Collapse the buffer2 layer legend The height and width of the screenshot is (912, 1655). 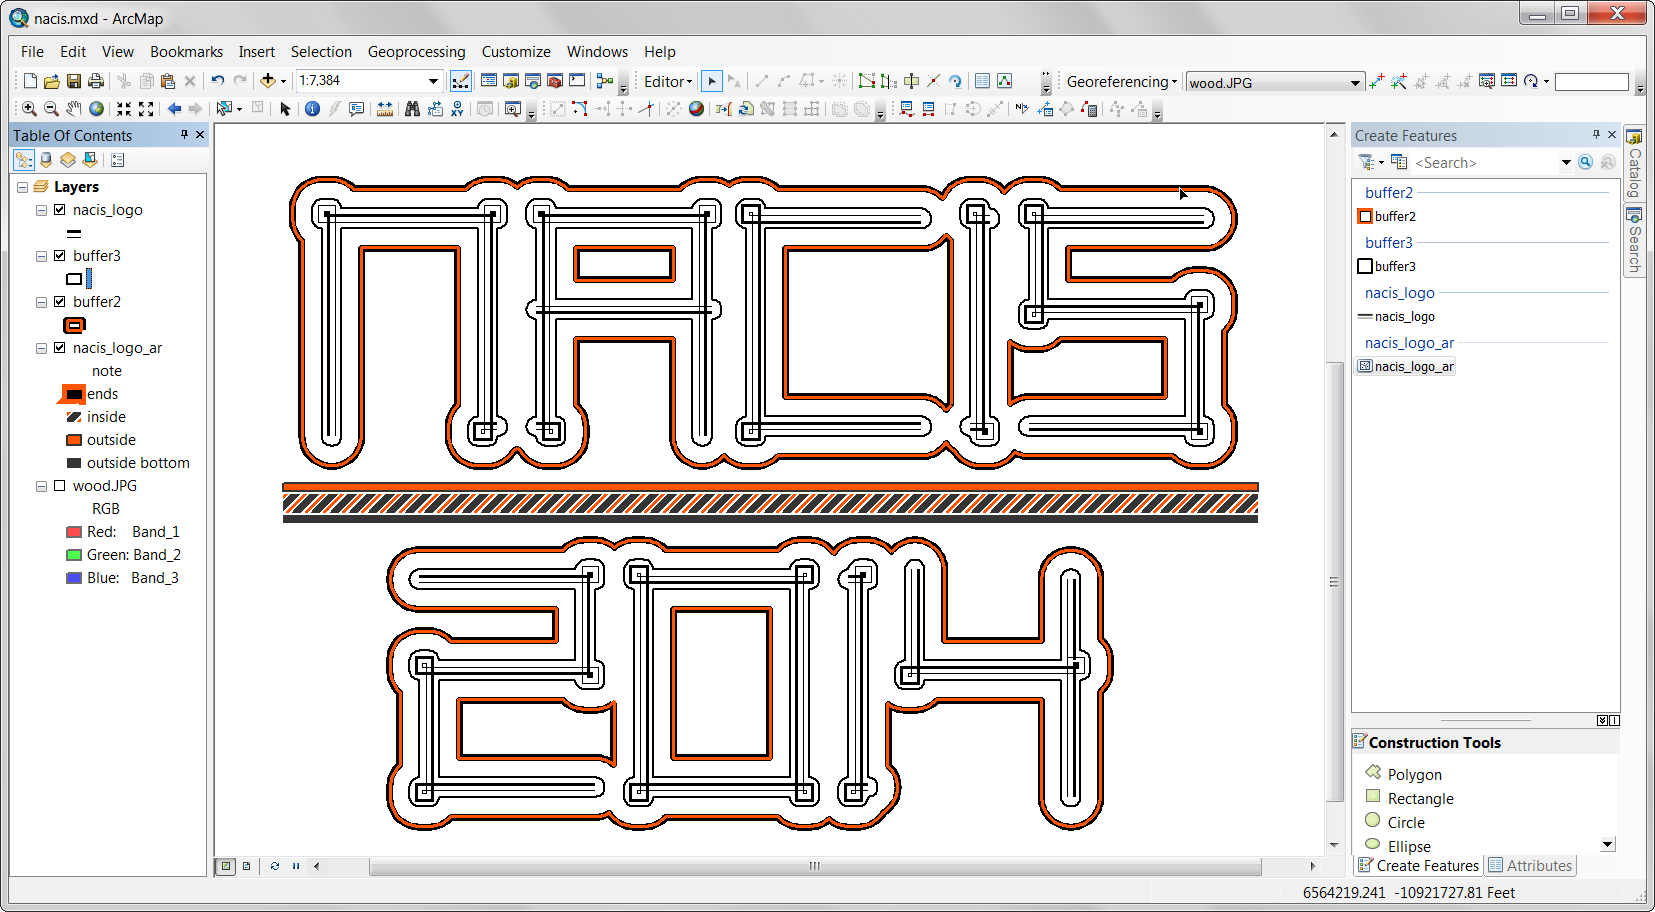(x=41, y=302)
